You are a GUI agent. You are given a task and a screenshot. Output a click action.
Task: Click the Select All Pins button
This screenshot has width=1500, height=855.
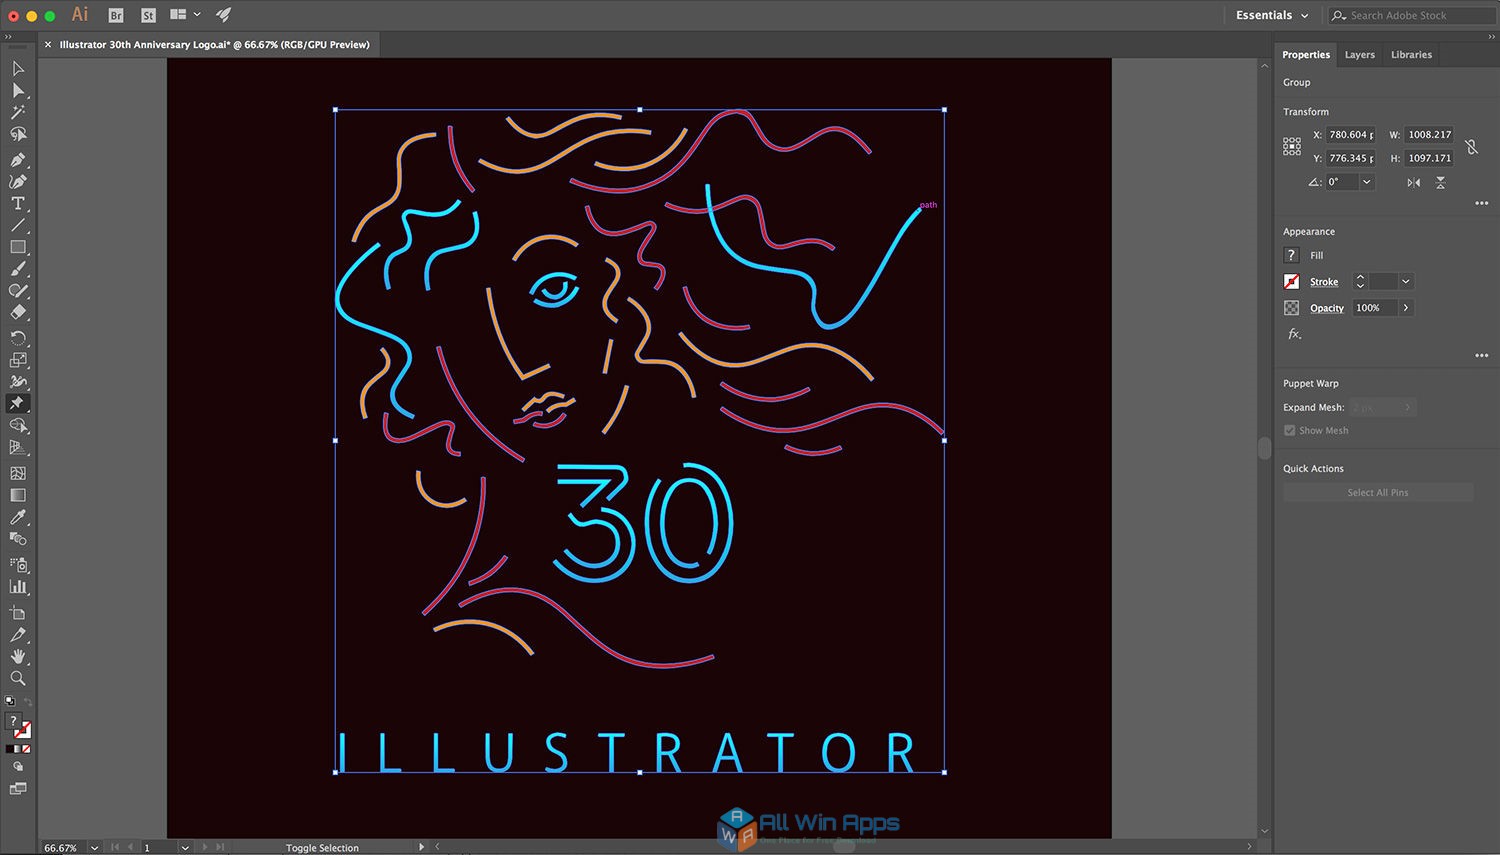click(1378, 492)
